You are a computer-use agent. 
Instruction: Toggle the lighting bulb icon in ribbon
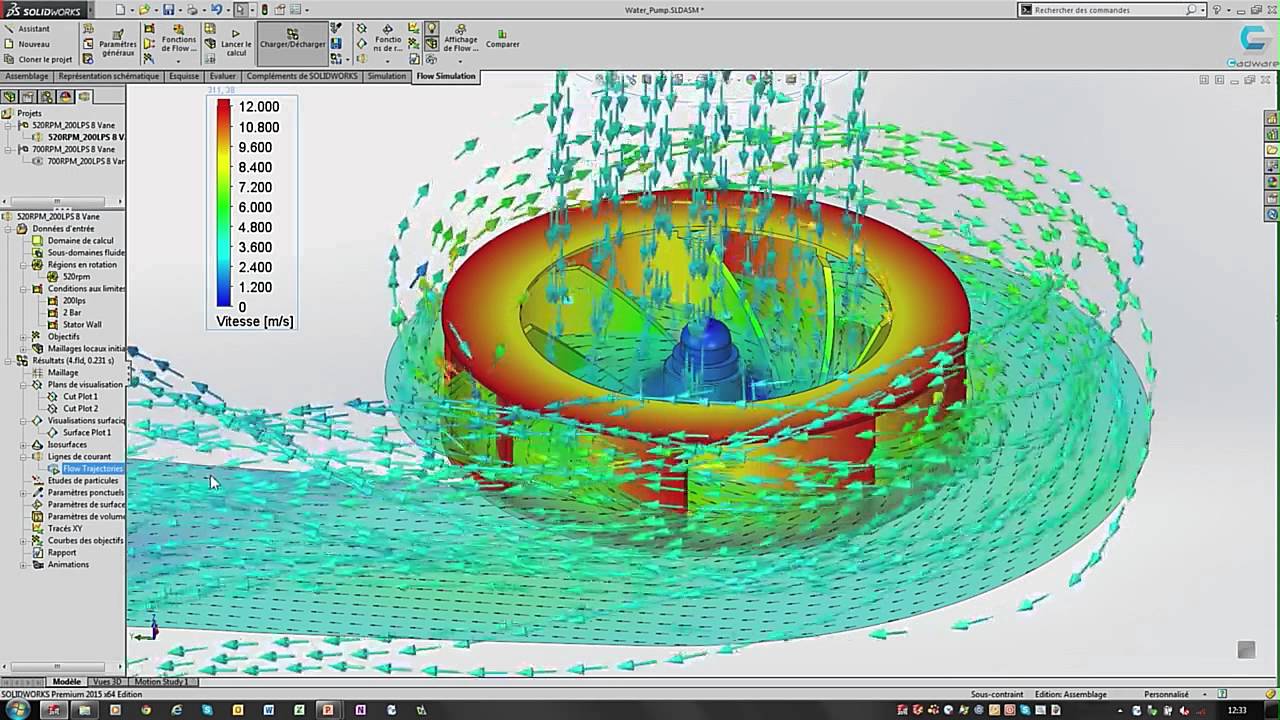(432, 29)
